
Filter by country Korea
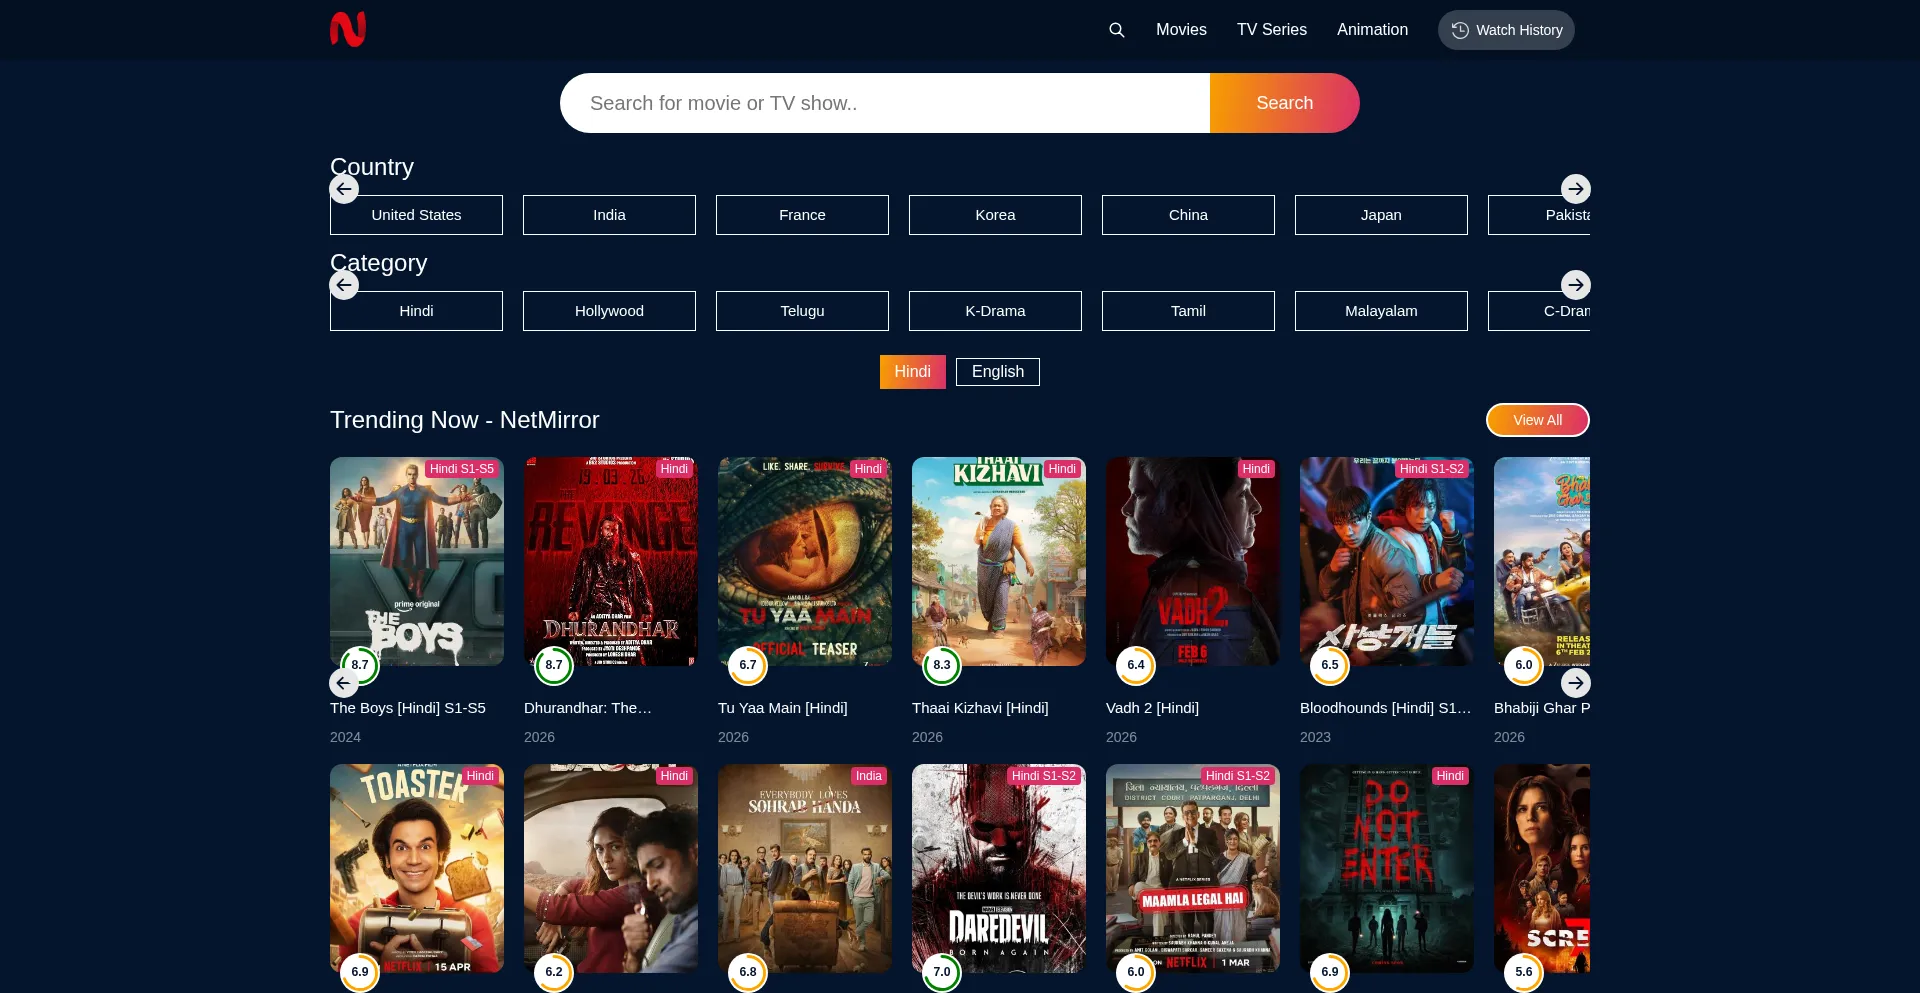pos(995,215)
